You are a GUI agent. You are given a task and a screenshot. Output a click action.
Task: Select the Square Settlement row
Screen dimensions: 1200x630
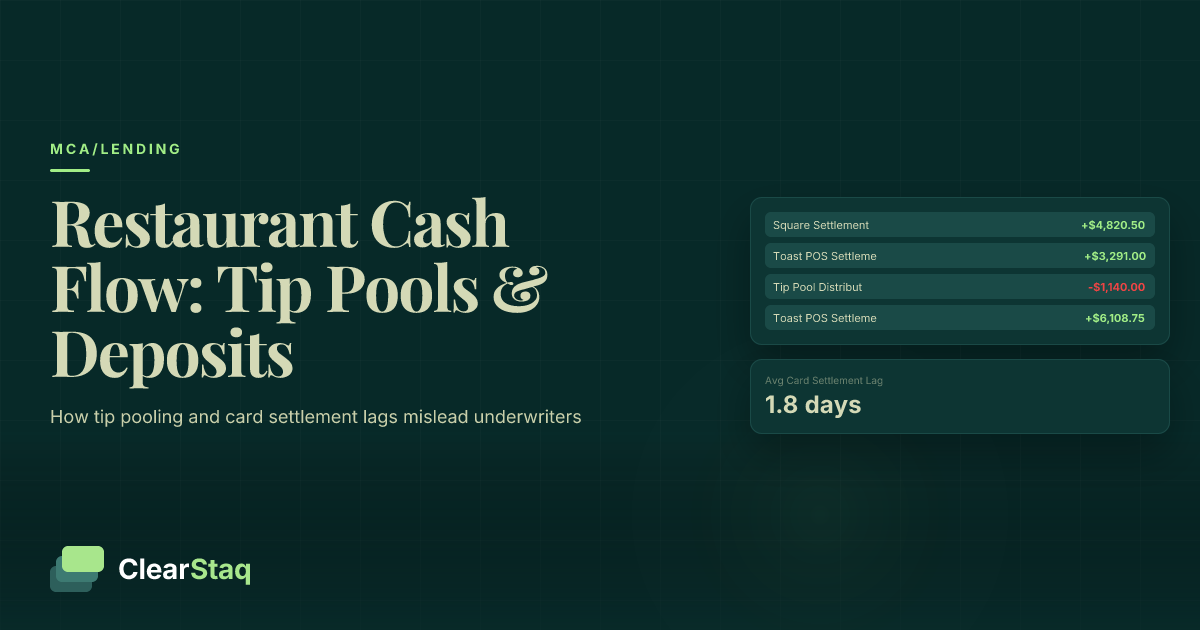point(960,225)
